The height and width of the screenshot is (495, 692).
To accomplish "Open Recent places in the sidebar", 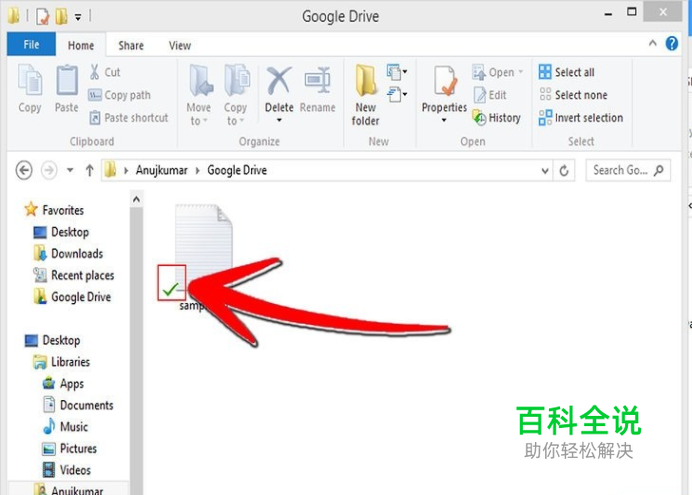I will (x=74, y=275).
